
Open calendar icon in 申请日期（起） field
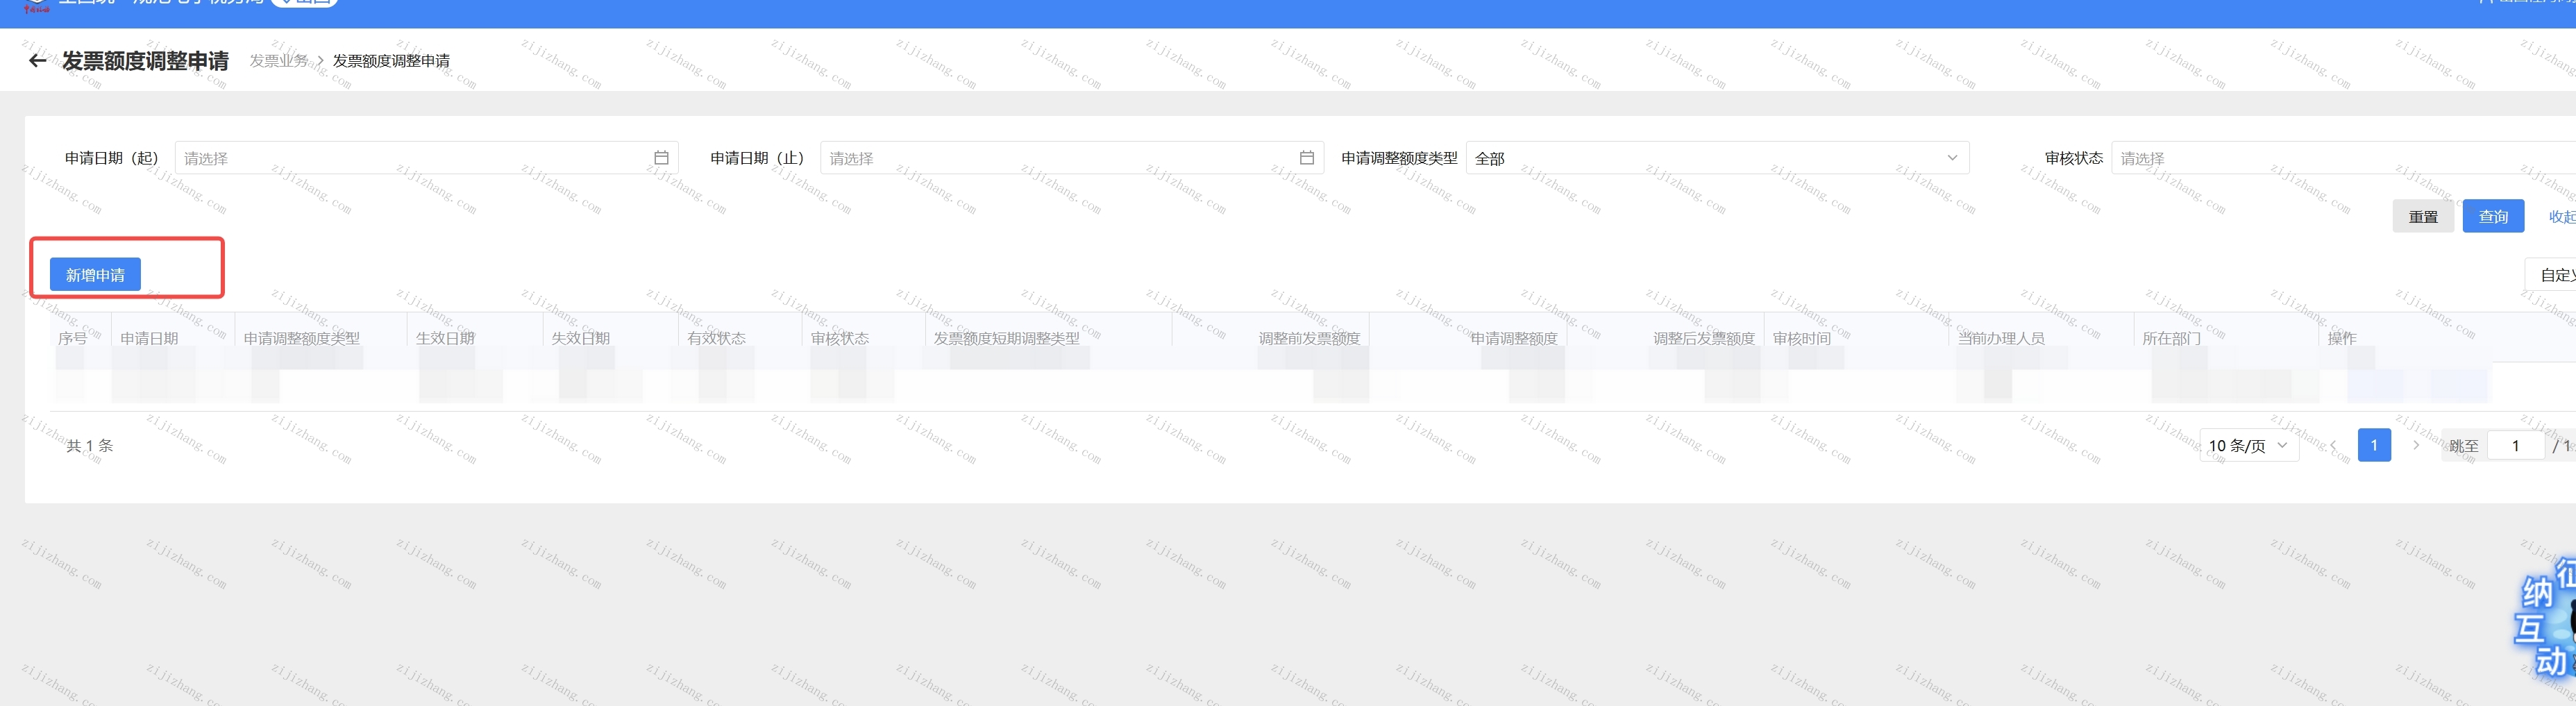(661, 158)
